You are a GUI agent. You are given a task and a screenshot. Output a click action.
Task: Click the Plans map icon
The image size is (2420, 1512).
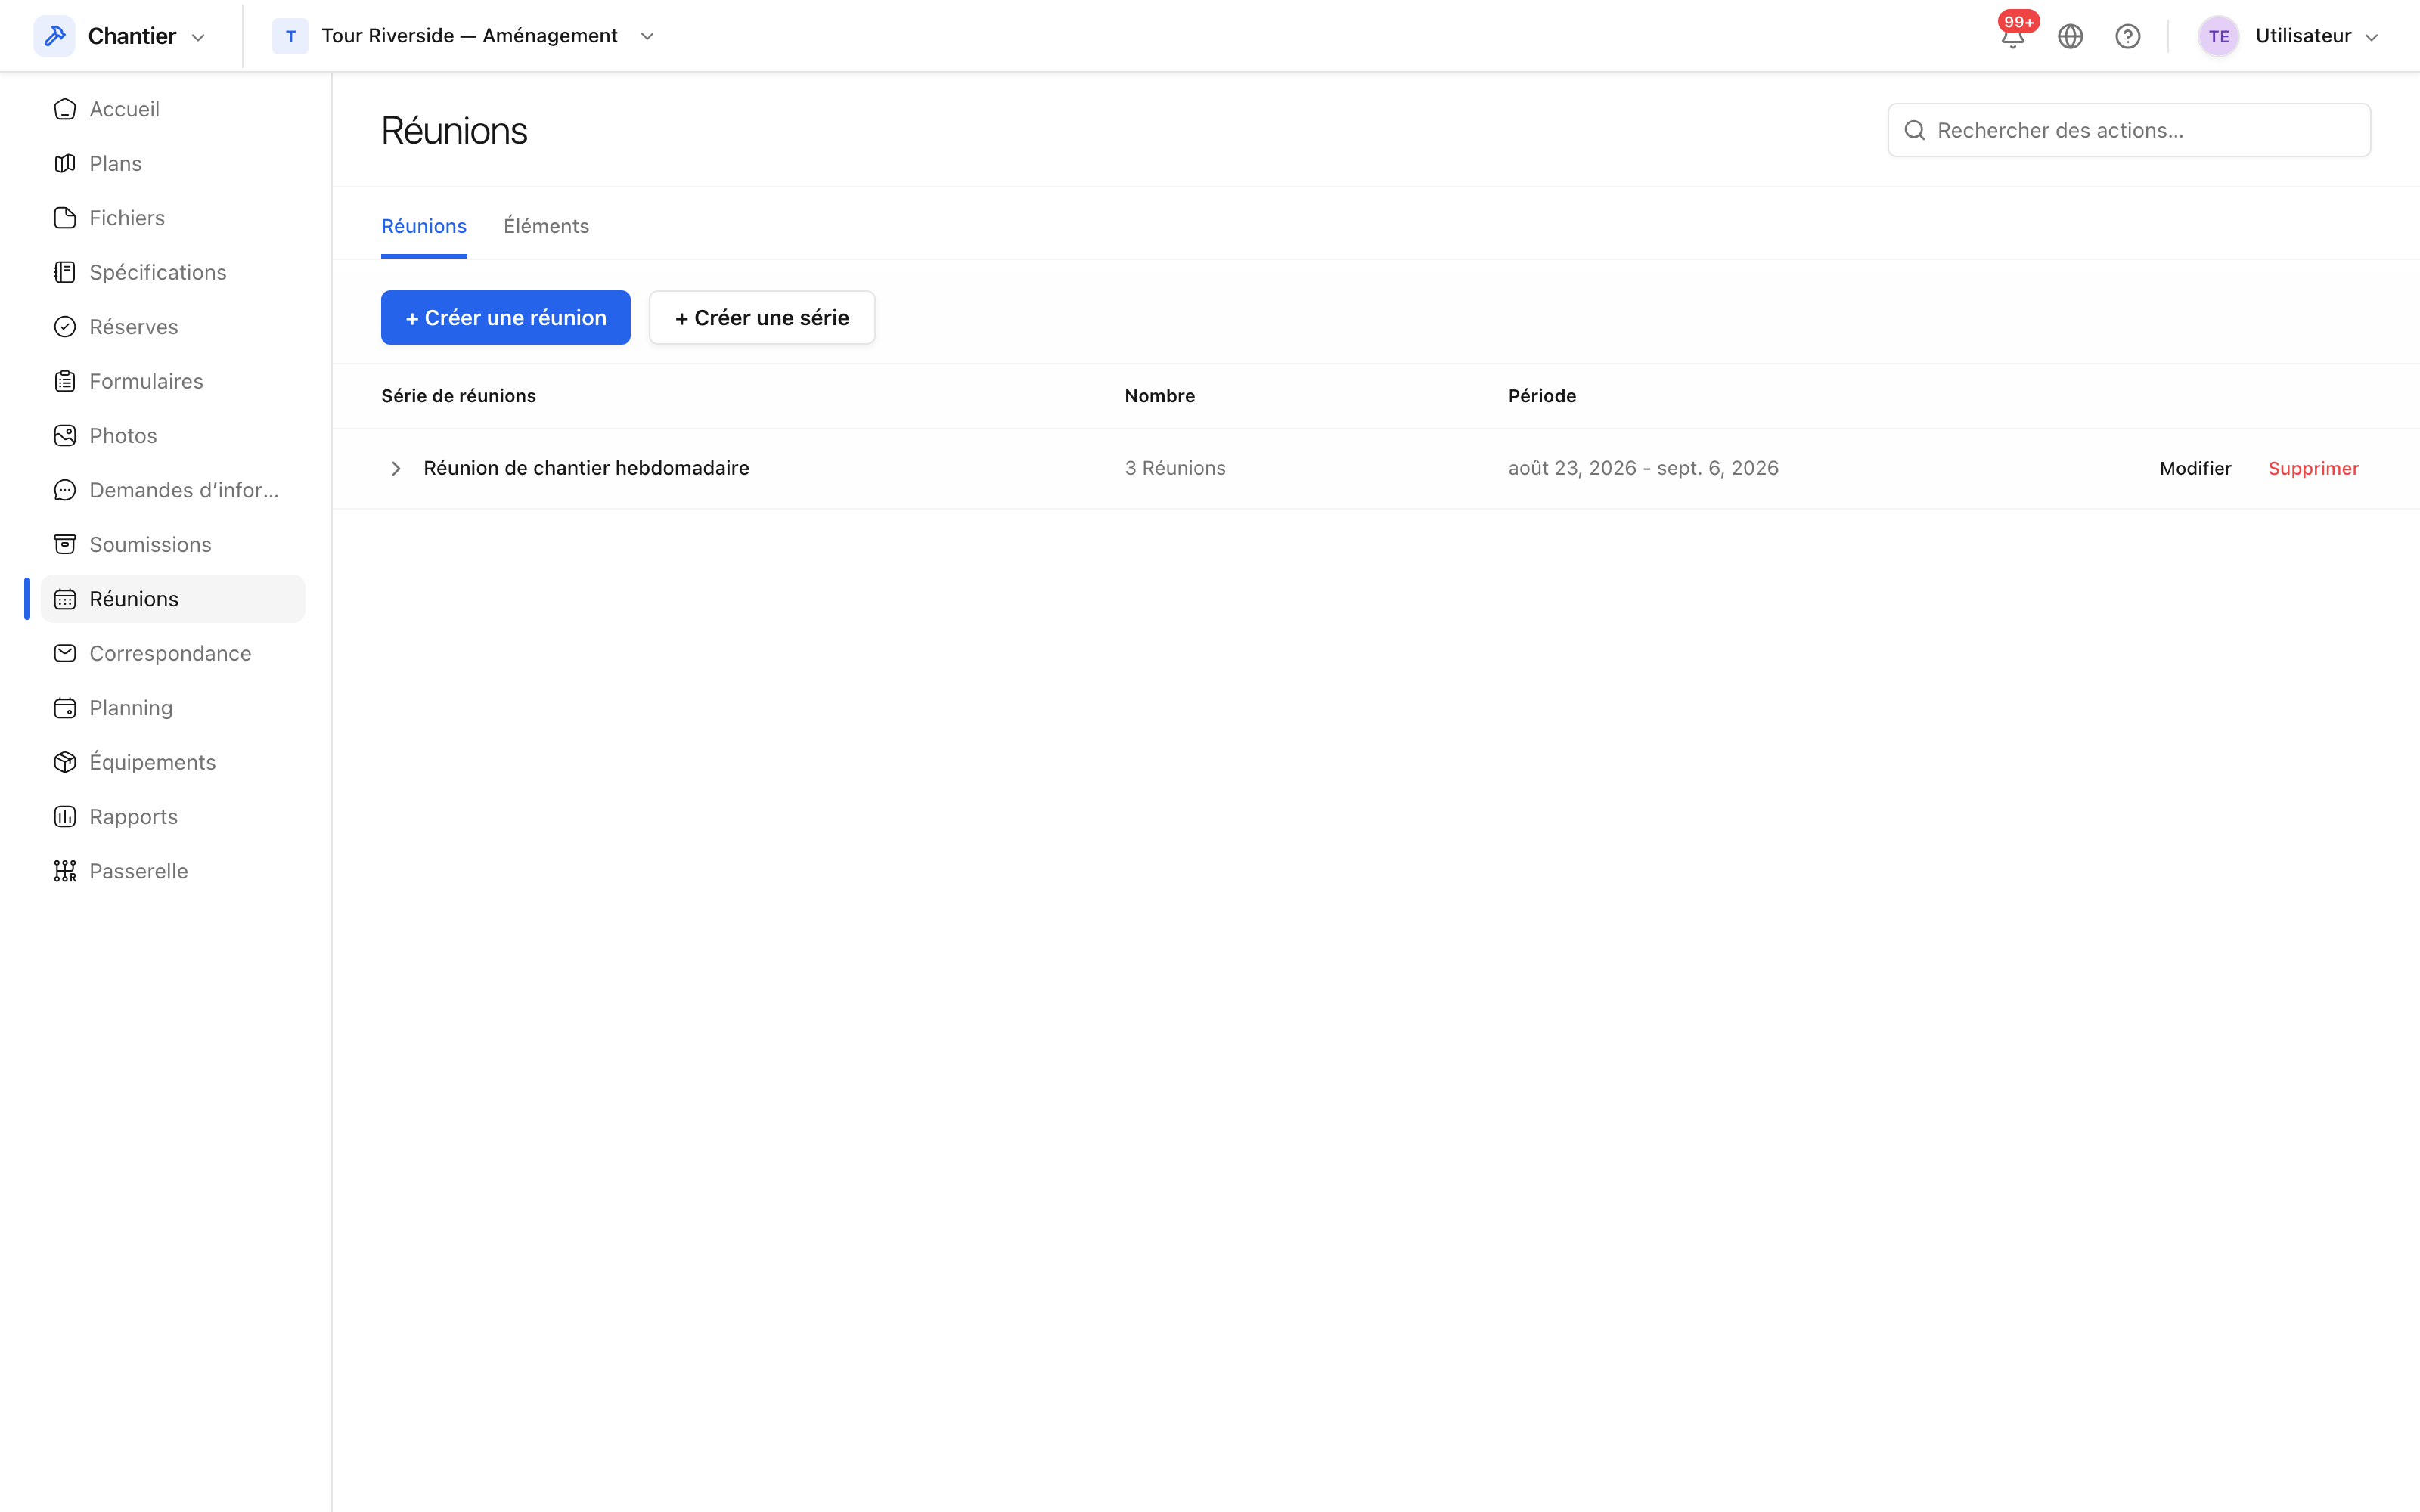(x=65, y=163)
